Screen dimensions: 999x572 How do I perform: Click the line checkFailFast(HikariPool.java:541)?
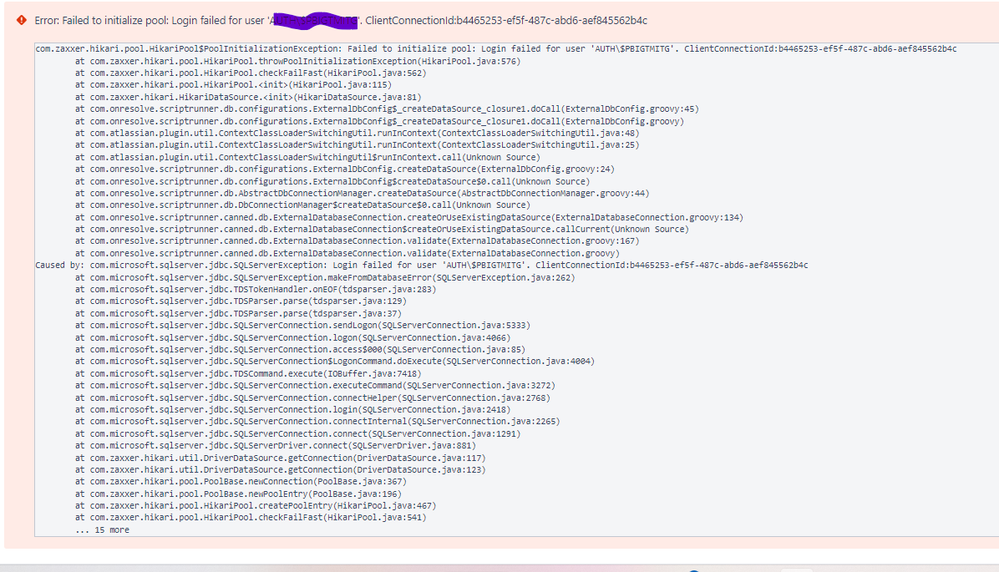click(x=250, y=518)
